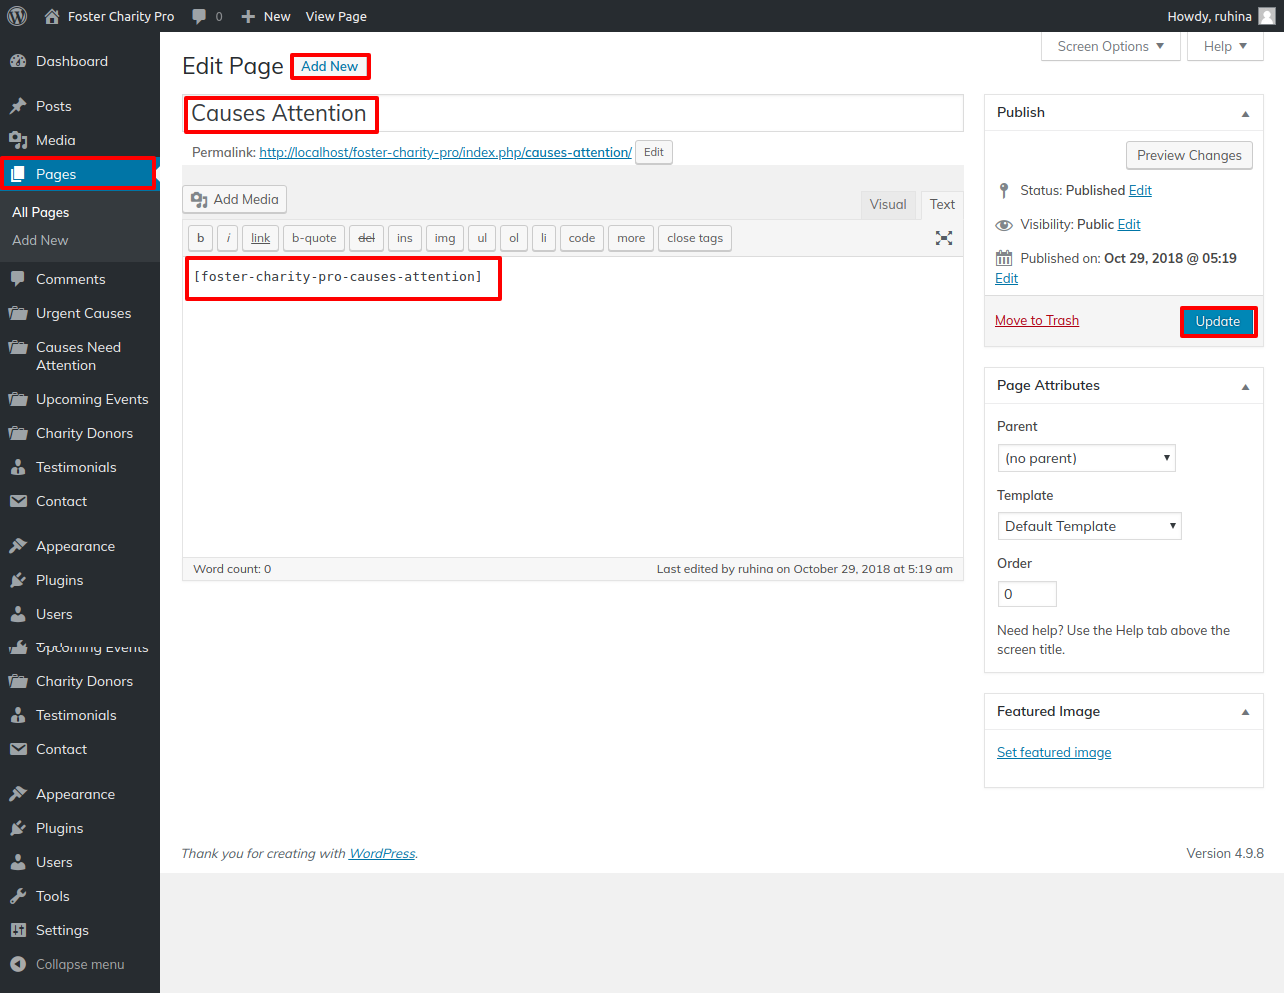Click the Version 4.9.8 text
The width and height of the screenshot is (1284, 993).
[x=1225, y=853]
